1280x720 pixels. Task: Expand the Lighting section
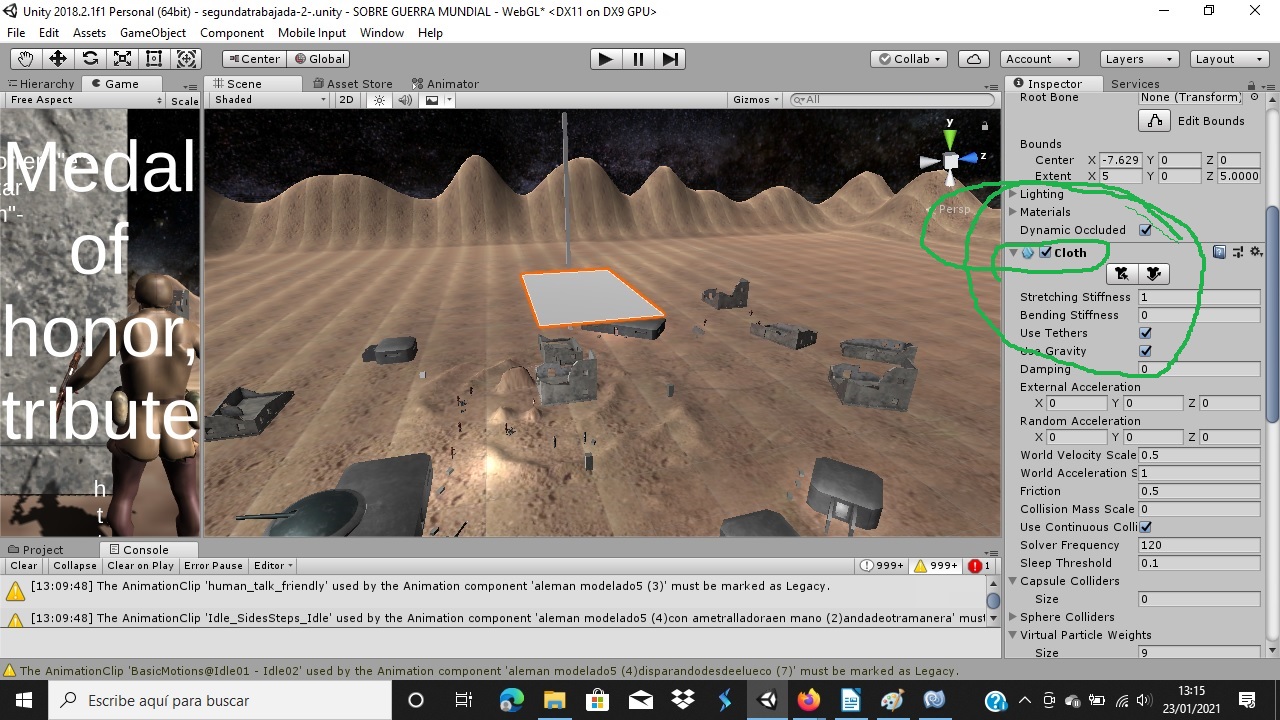tap(1013, 194)
